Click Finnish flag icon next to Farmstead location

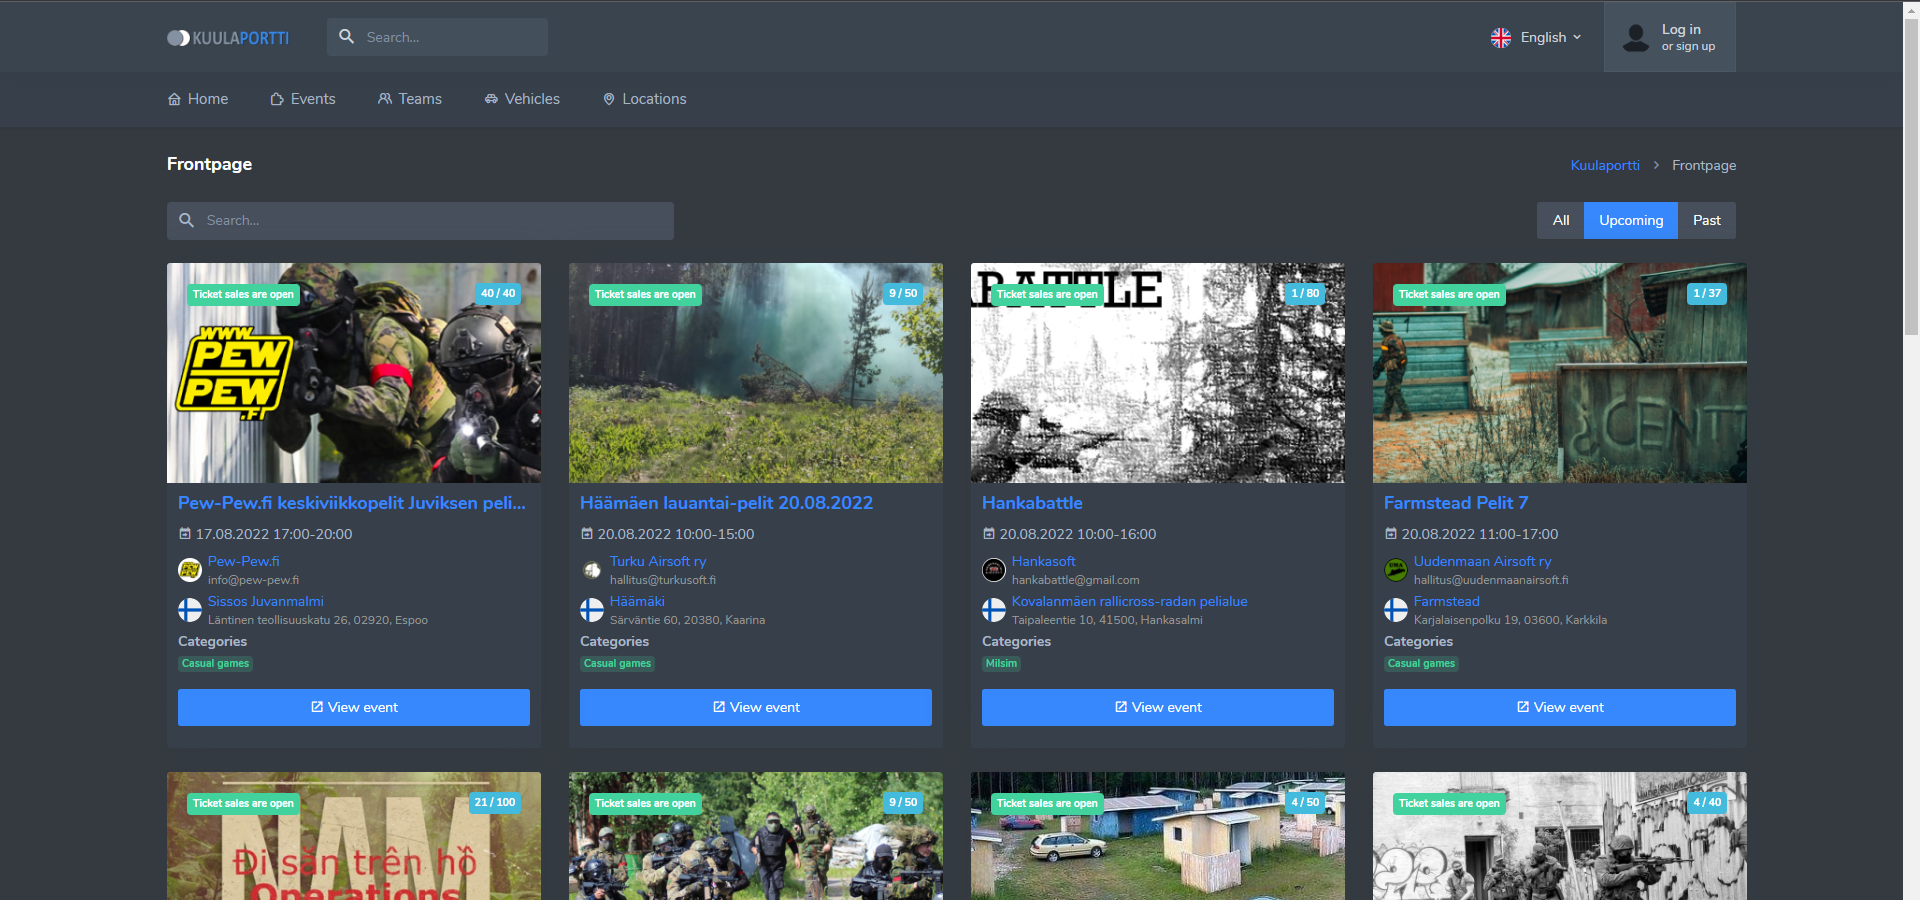pyautogui.click(x=1396, y=610)
